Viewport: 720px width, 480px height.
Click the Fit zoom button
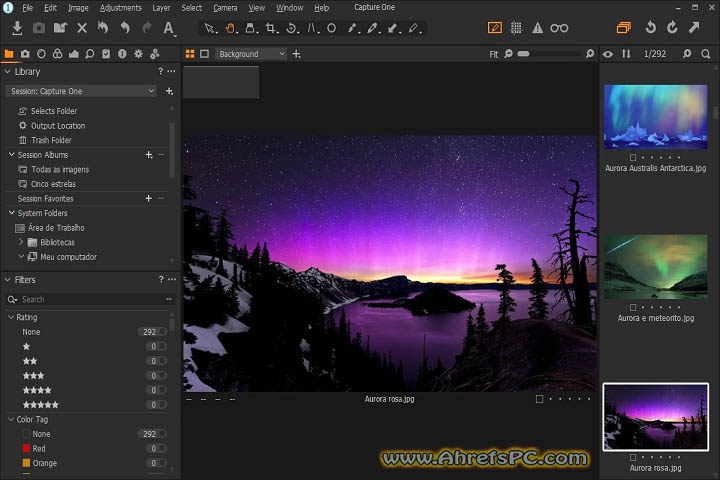(x=494, y=54)
